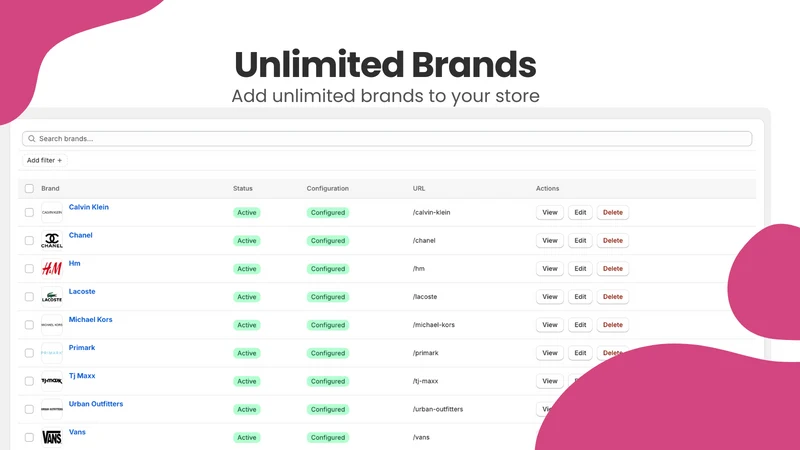Click the Brand column header
The width and height of the screenshot is (800, 450).
click(x=50, y=188)
